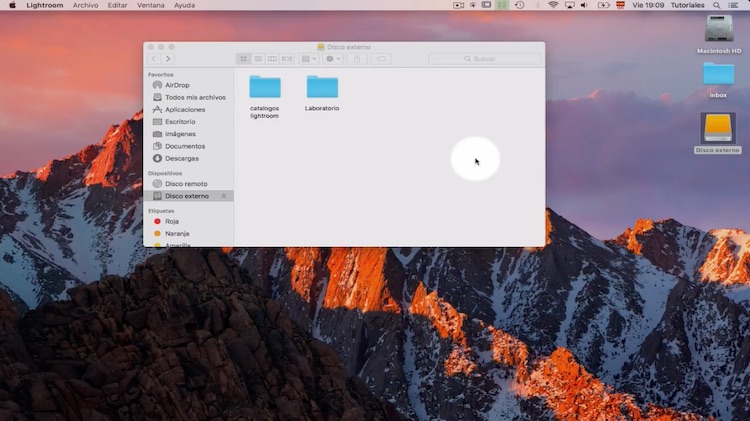Switch Finder to list view

(258, 59)
